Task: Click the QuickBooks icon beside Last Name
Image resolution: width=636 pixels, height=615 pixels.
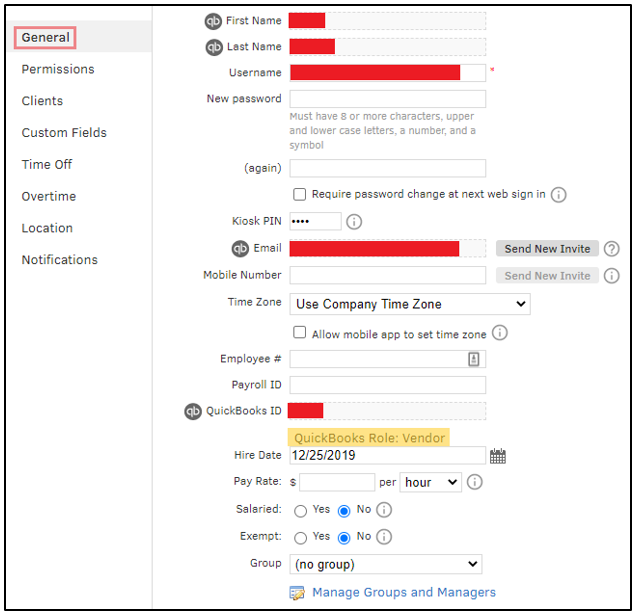Action: [214, 47]
